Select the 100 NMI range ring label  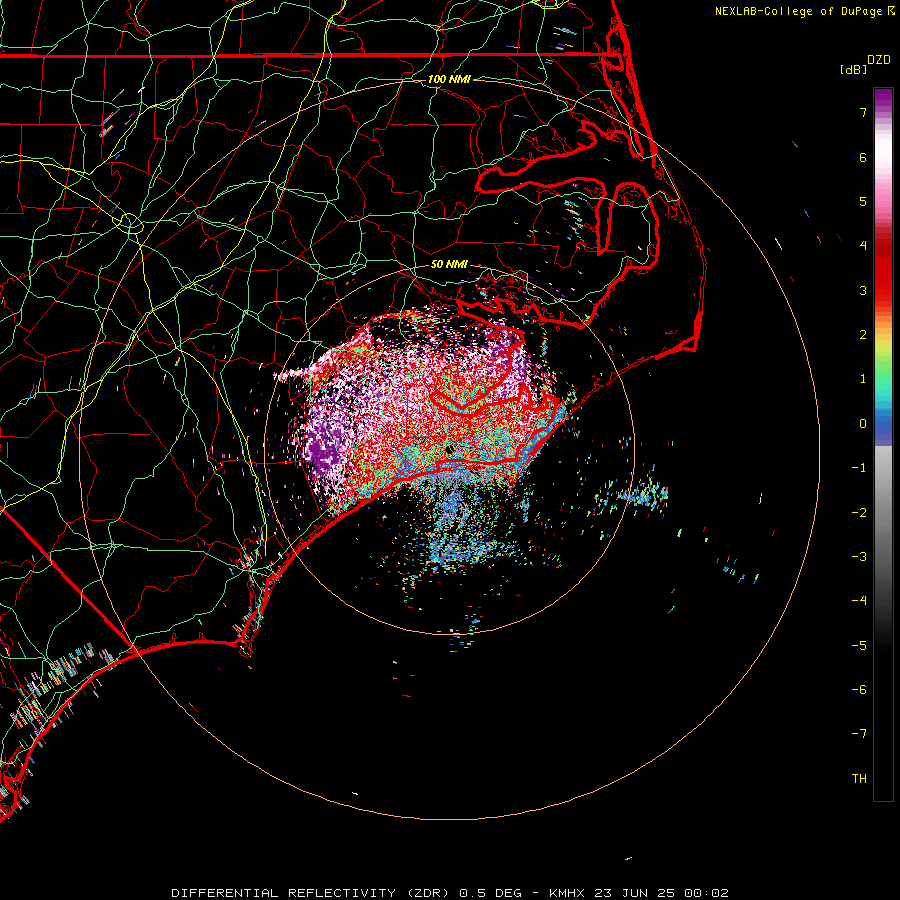click(x=449, y=79)
